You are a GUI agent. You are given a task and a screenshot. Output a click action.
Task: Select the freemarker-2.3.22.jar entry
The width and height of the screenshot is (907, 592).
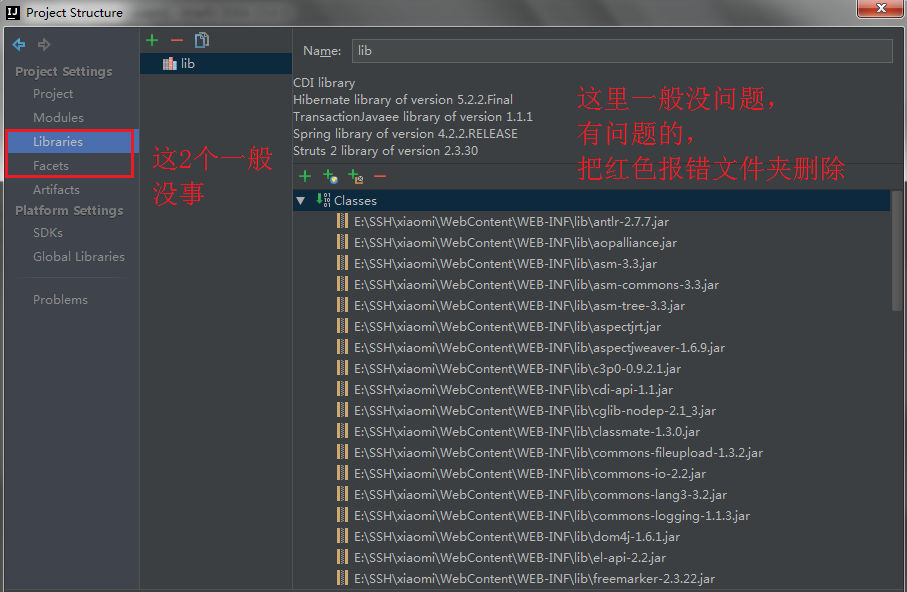(534, 579)
